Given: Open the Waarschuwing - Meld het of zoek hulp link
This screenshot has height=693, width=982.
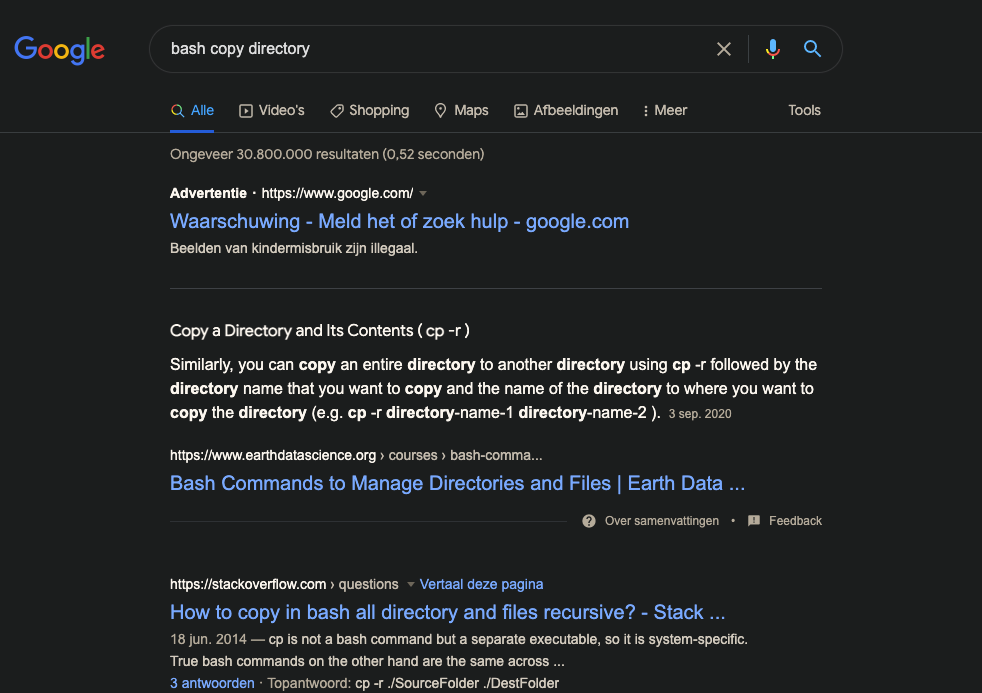Looking at the screenshot, I should (399, 221).
